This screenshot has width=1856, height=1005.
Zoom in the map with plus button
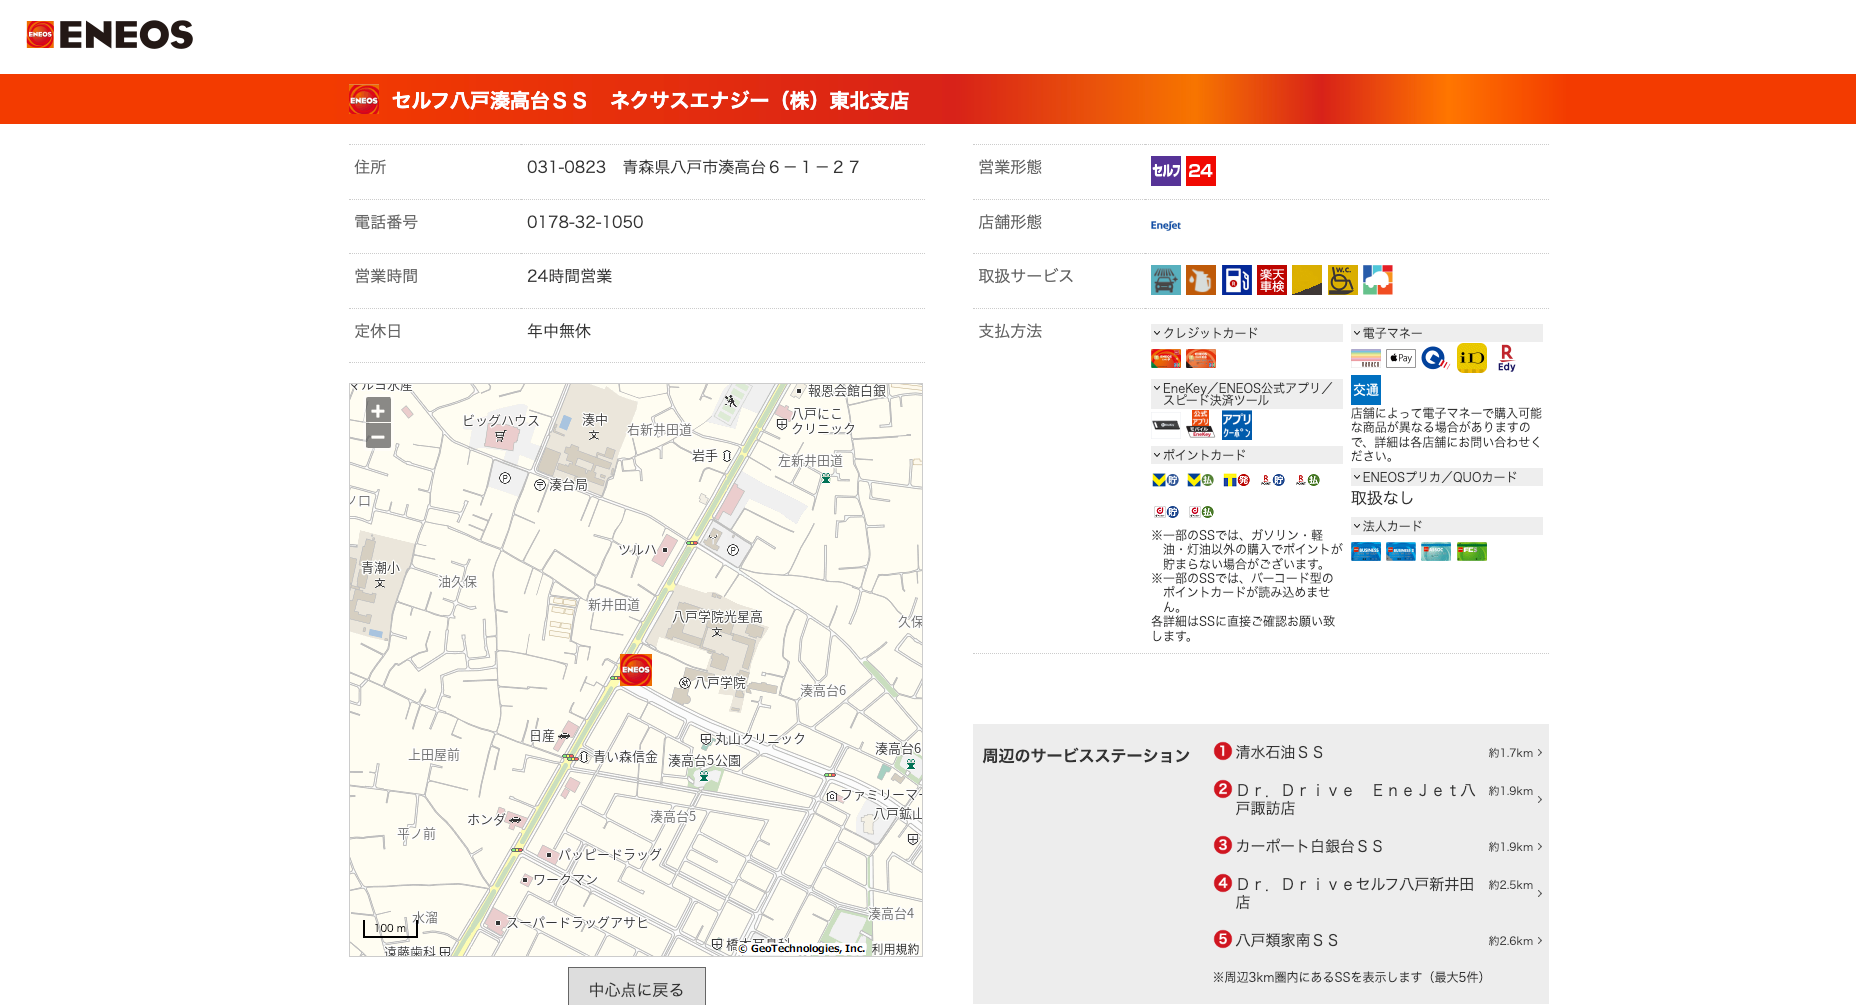[x=378, y=410]
